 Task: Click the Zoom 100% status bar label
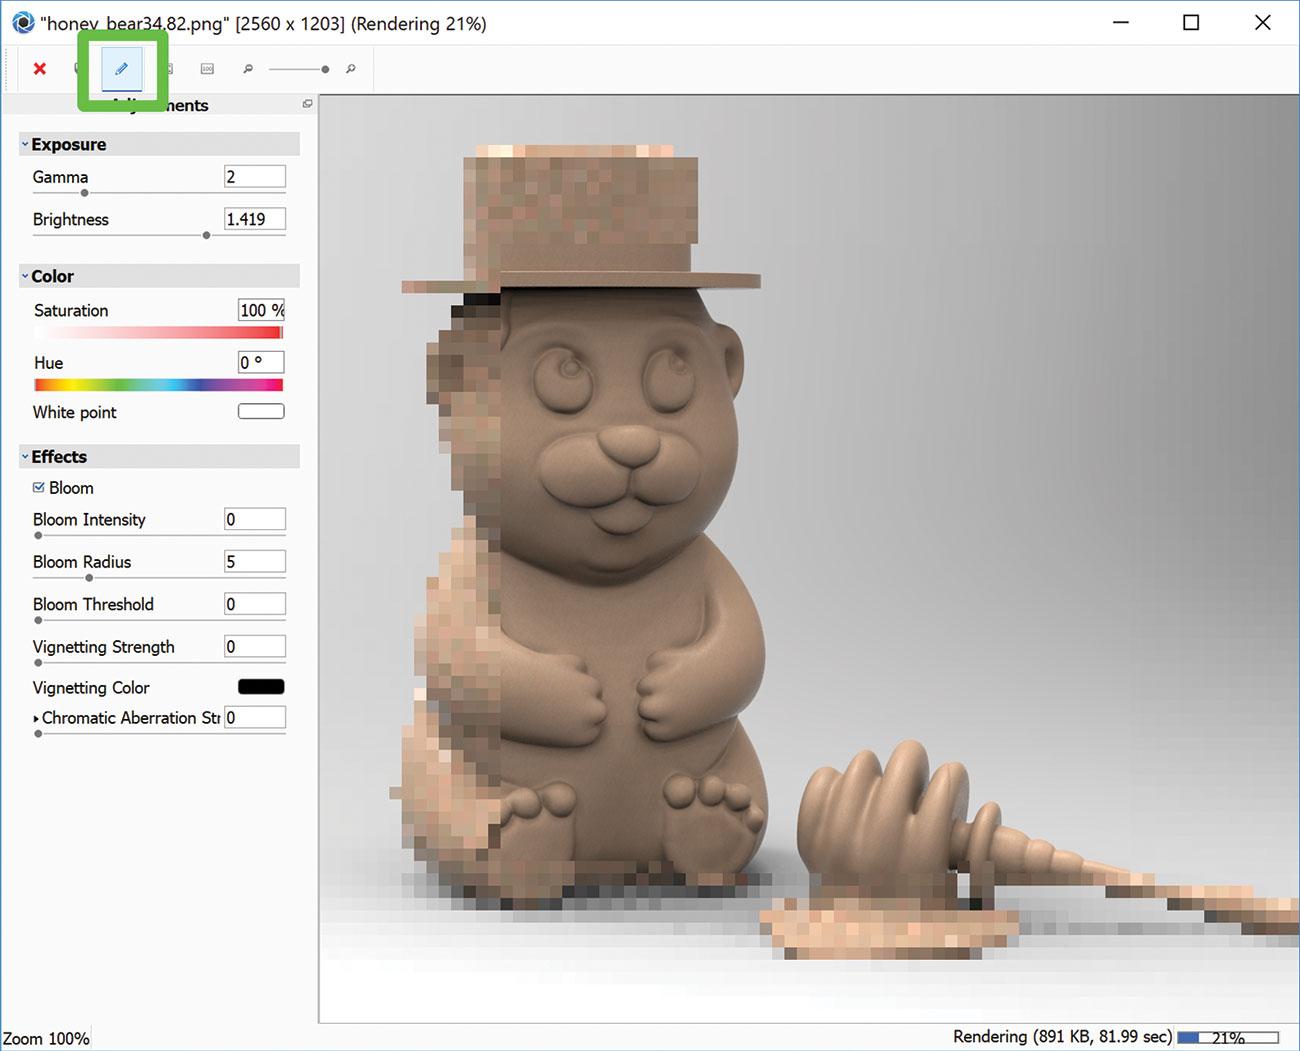click(x=46, y=1038)
